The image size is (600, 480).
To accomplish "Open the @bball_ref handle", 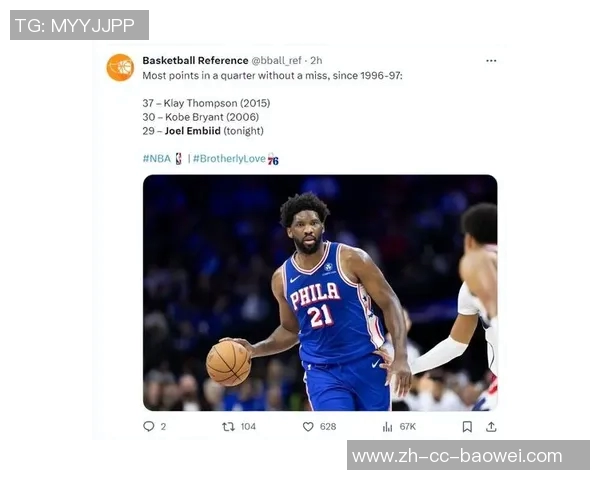I will pyautogui.click(x=276, y=60).
